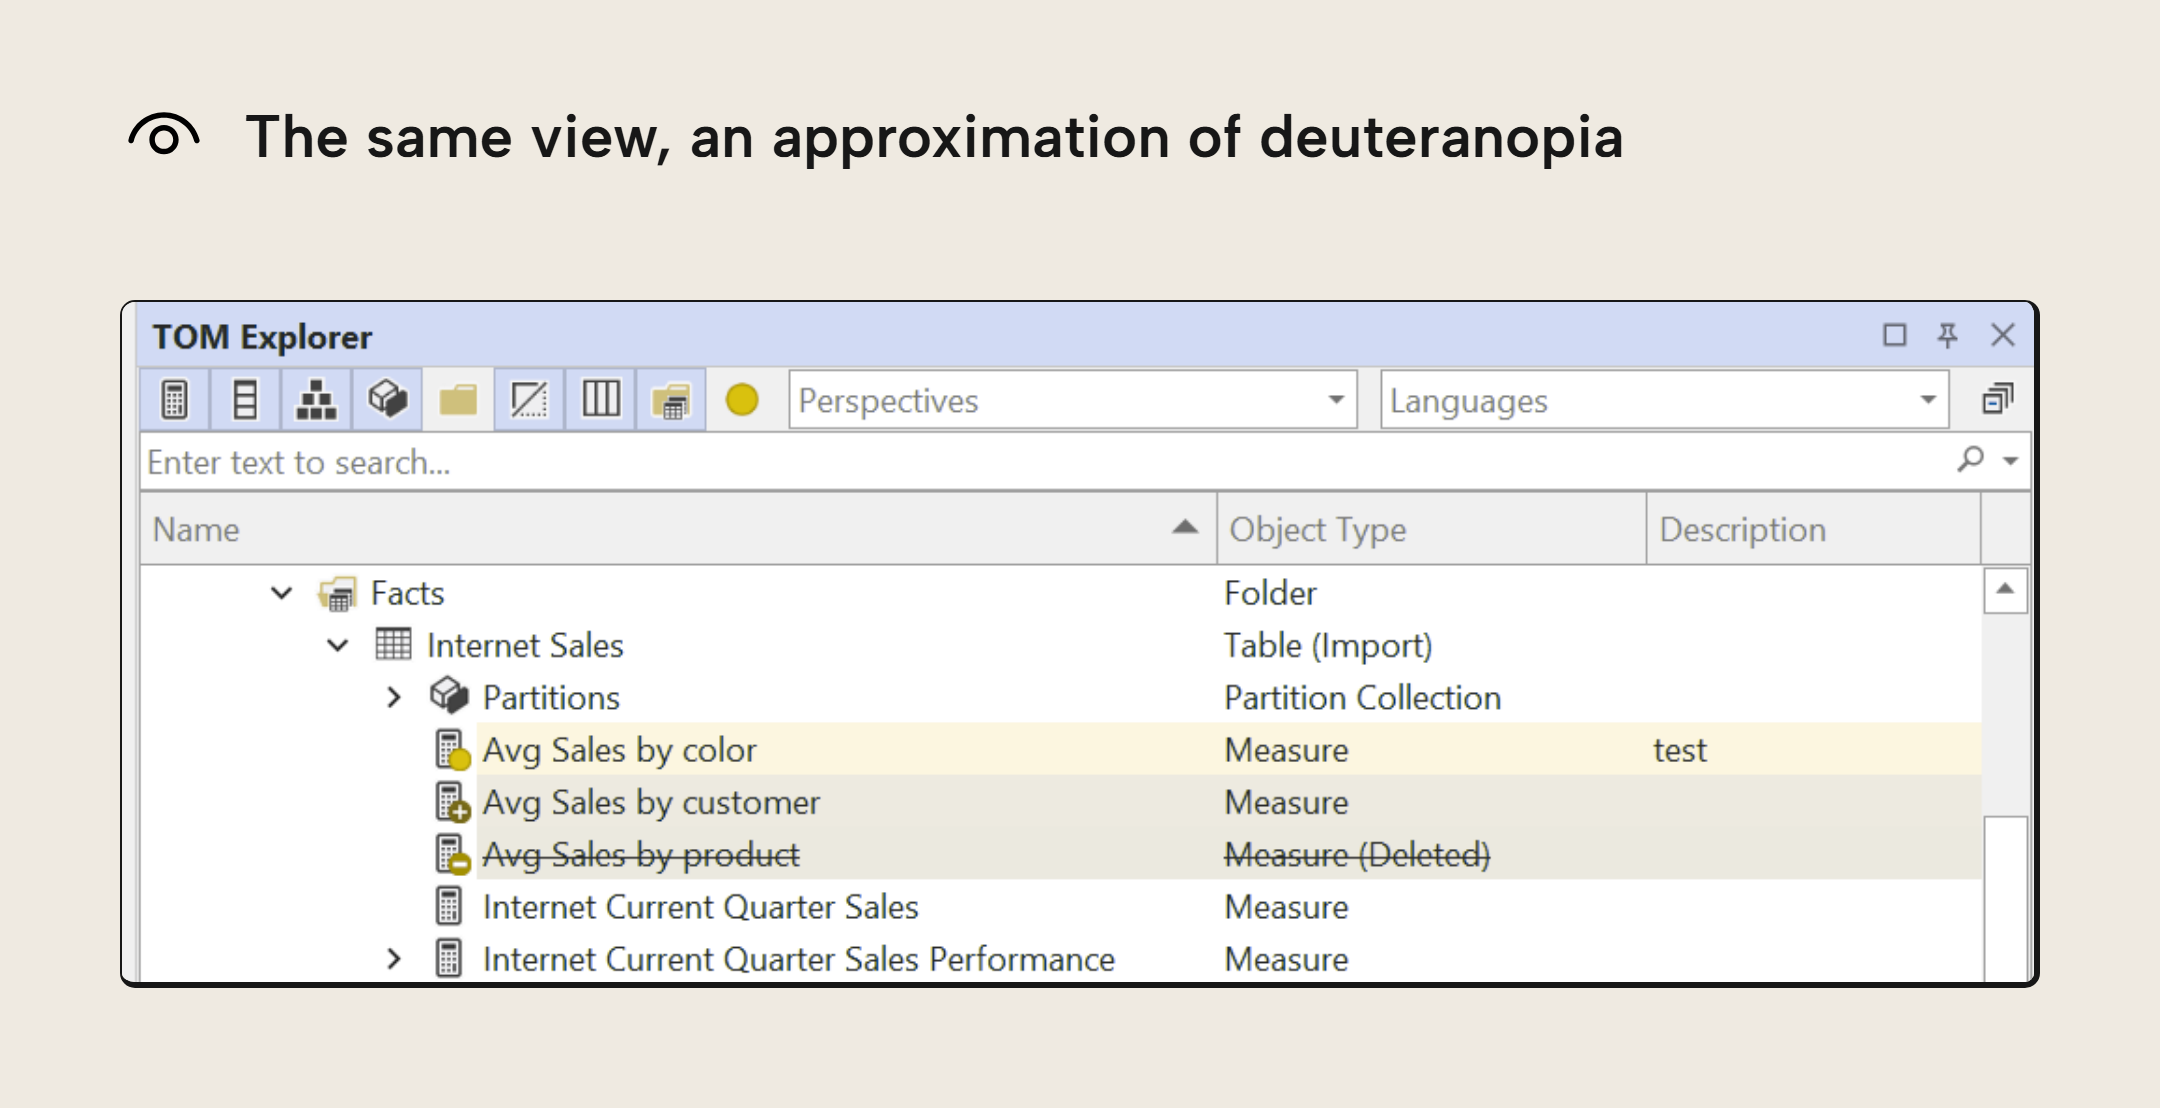Select the Internet Sales table
The width and height of the screenshot is (2160, 1108).
(x=525, y=645)
